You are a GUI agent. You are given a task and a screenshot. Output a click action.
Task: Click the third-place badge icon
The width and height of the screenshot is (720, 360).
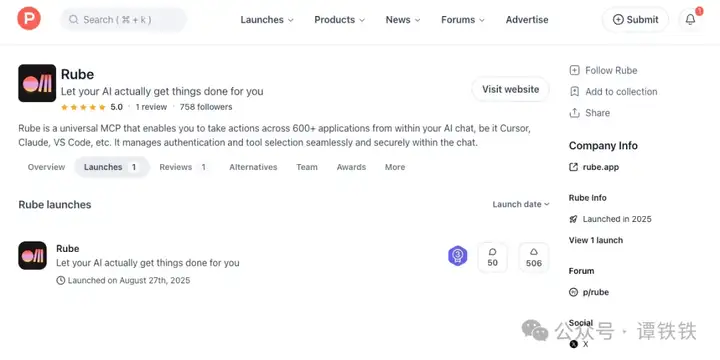(457, 256)
